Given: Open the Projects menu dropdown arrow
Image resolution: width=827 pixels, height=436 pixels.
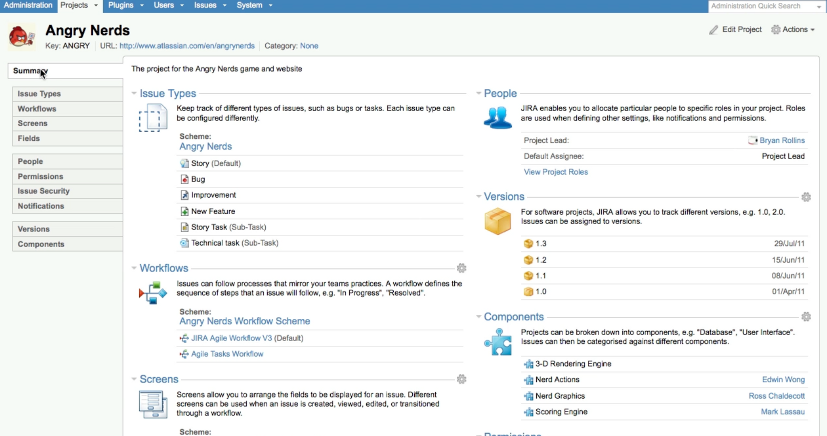Looking at the screenshot, I should (96, 6).
